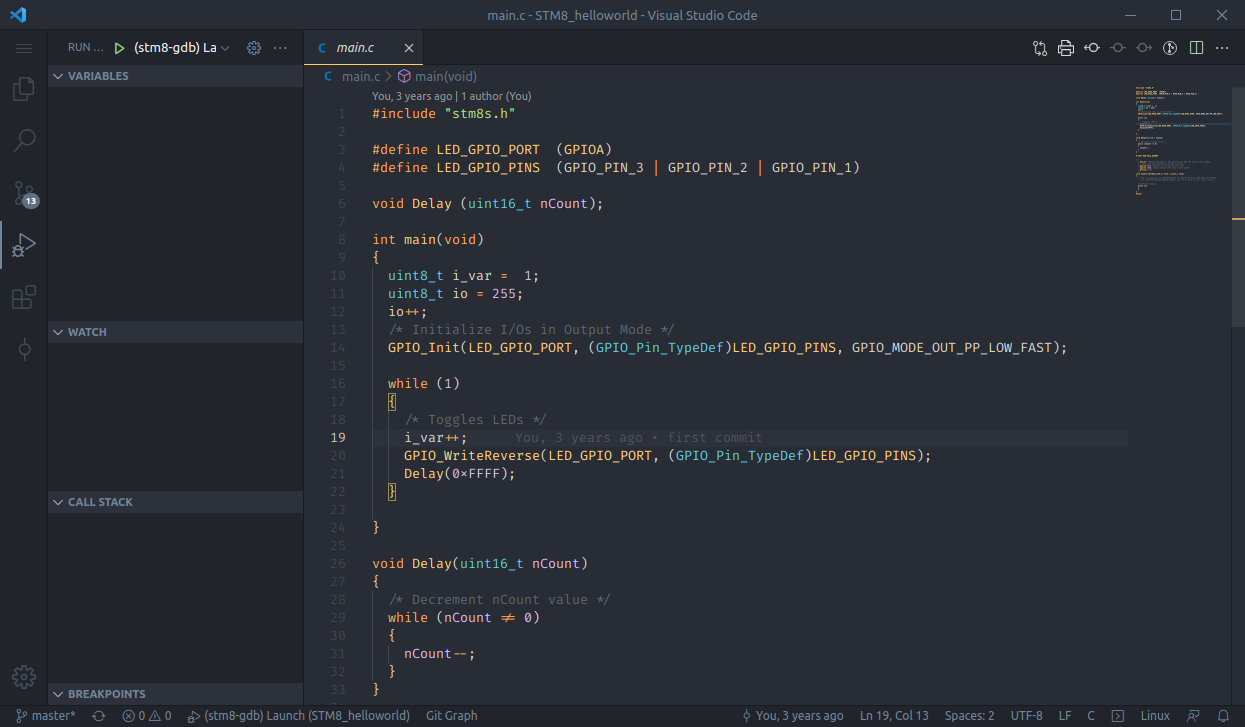The width and height of the screenshot is (1245, 727).
Task: Place cursor on the #include "stm8s.h" line
Action: (444, 114)
